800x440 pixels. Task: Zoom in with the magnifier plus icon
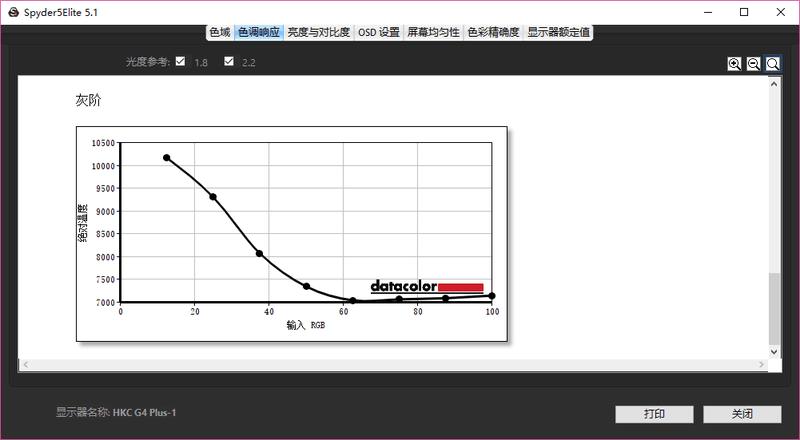tap(735, 64)
